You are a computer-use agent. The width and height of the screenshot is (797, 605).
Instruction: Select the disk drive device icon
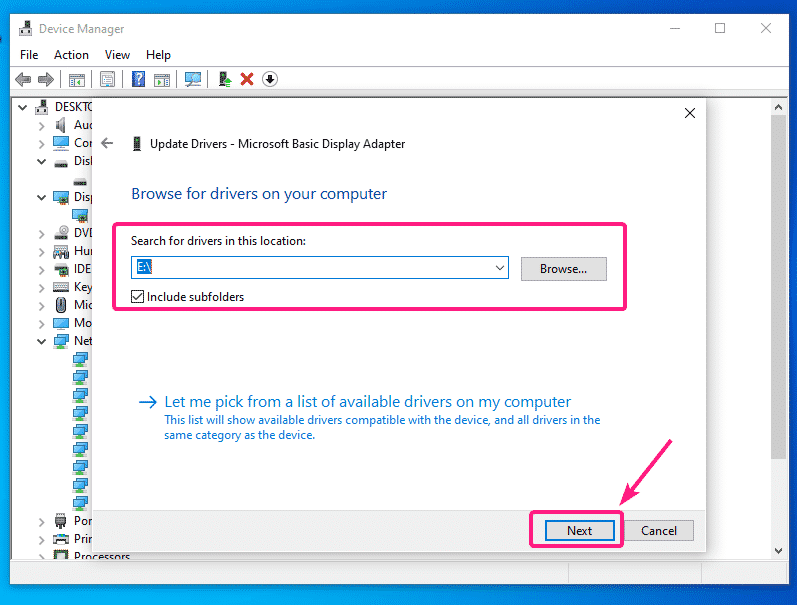pyautogui.click(x=80, y=182)
